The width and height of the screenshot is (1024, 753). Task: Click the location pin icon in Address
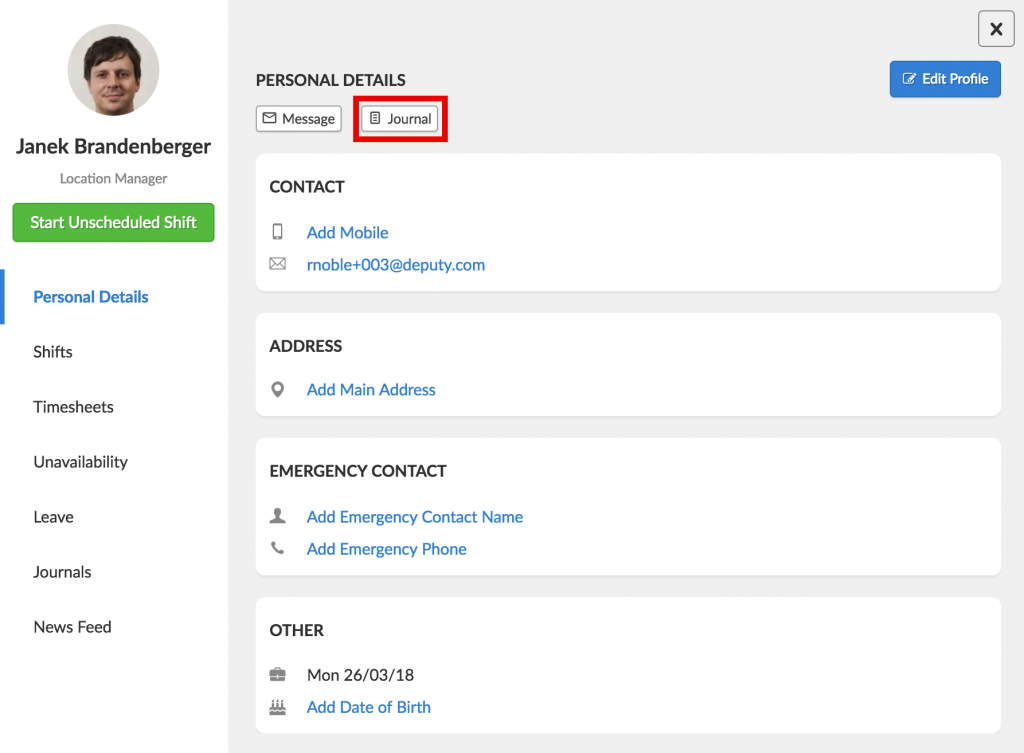click(x=278, y=390)
